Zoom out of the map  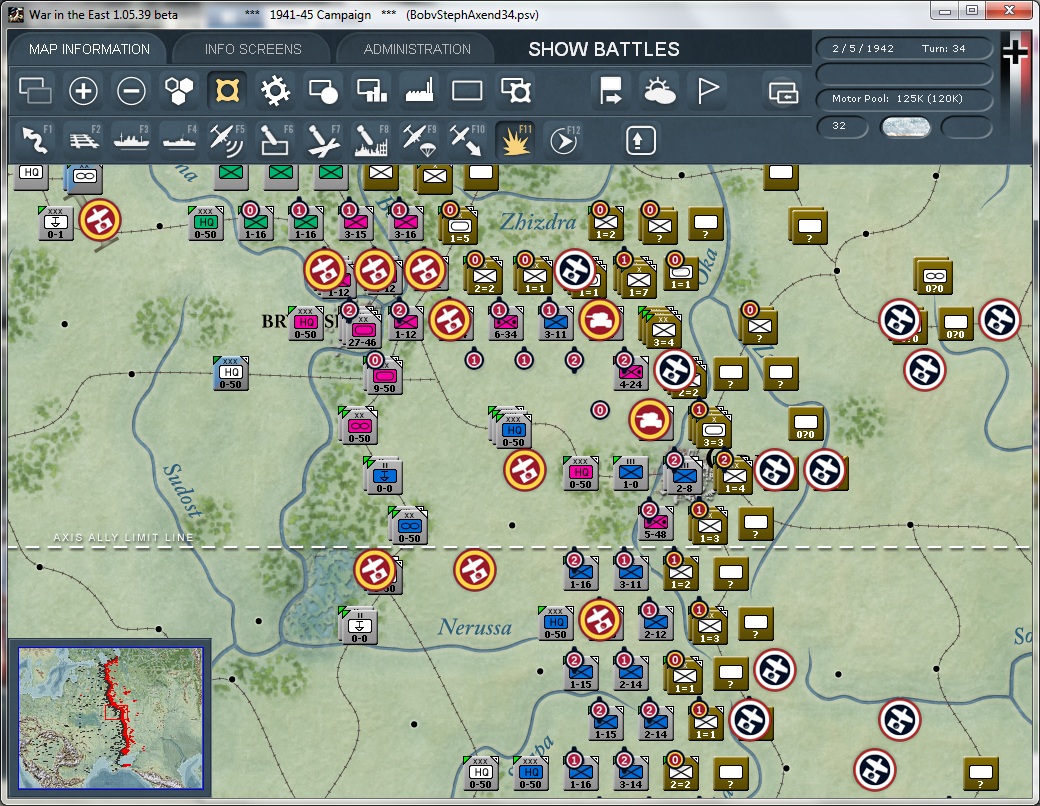click(131, 91)
